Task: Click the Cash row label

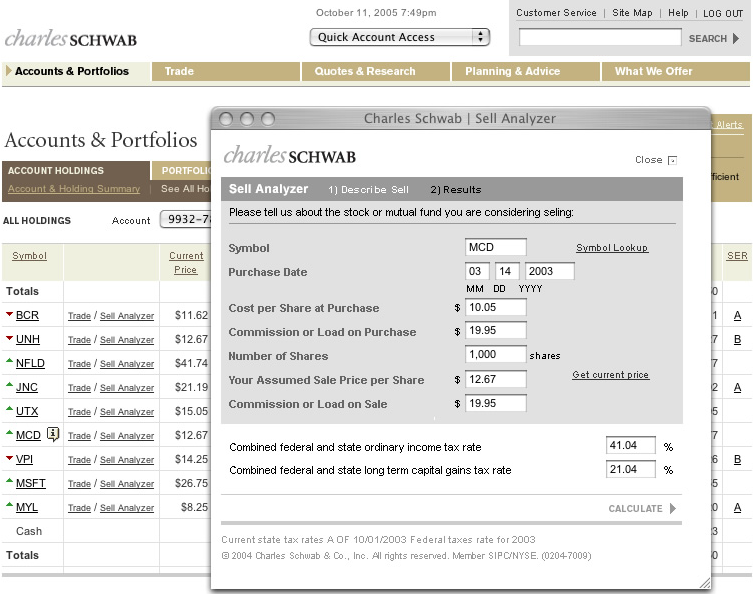Action: [x=29, y=531]
